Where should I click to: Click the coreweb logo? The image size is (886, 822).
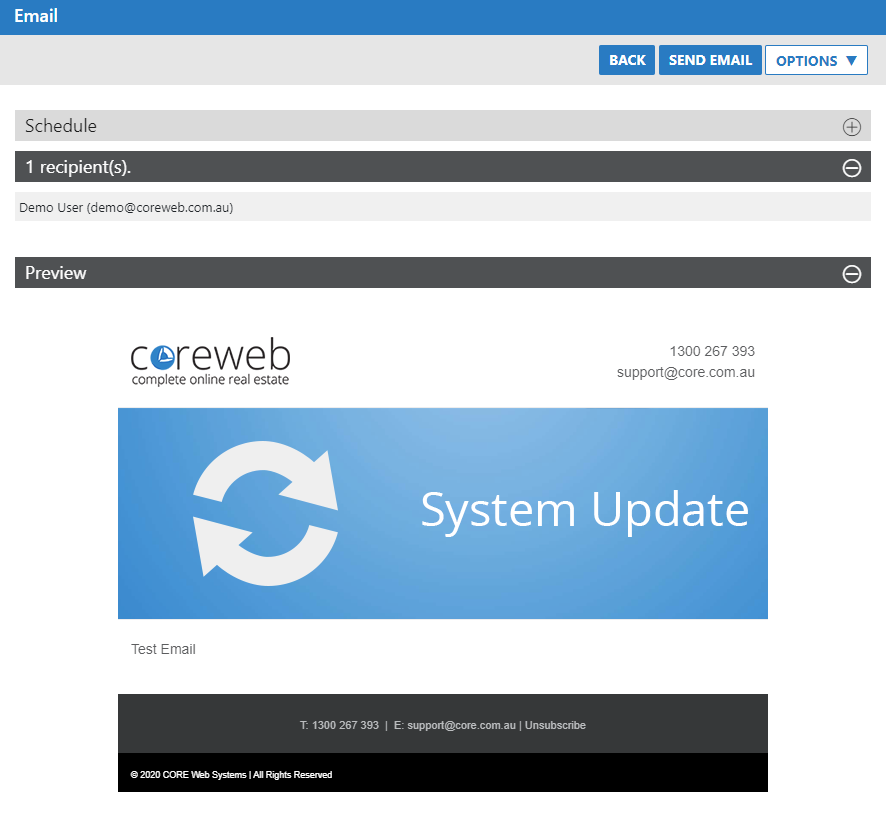pos(210,363)
